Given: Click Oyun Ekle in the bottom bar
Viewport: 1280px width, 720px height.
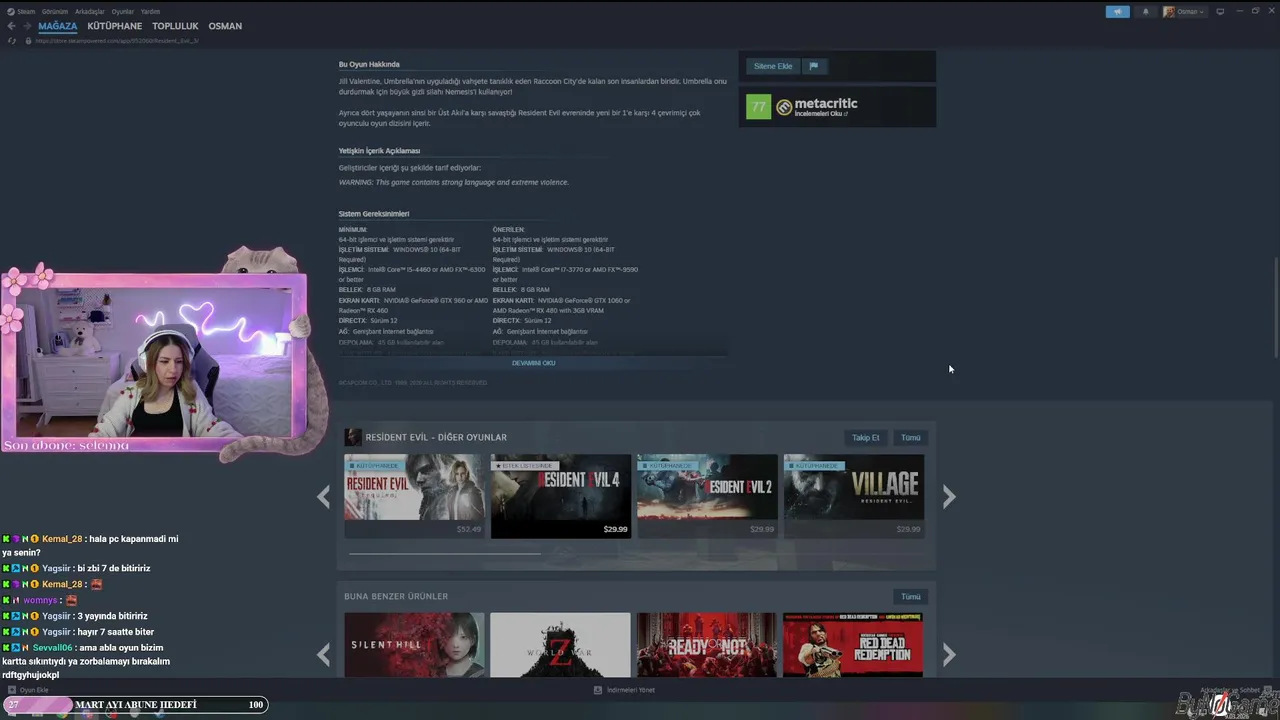Looking at the screenshot, I should click(x=34, y=690).
